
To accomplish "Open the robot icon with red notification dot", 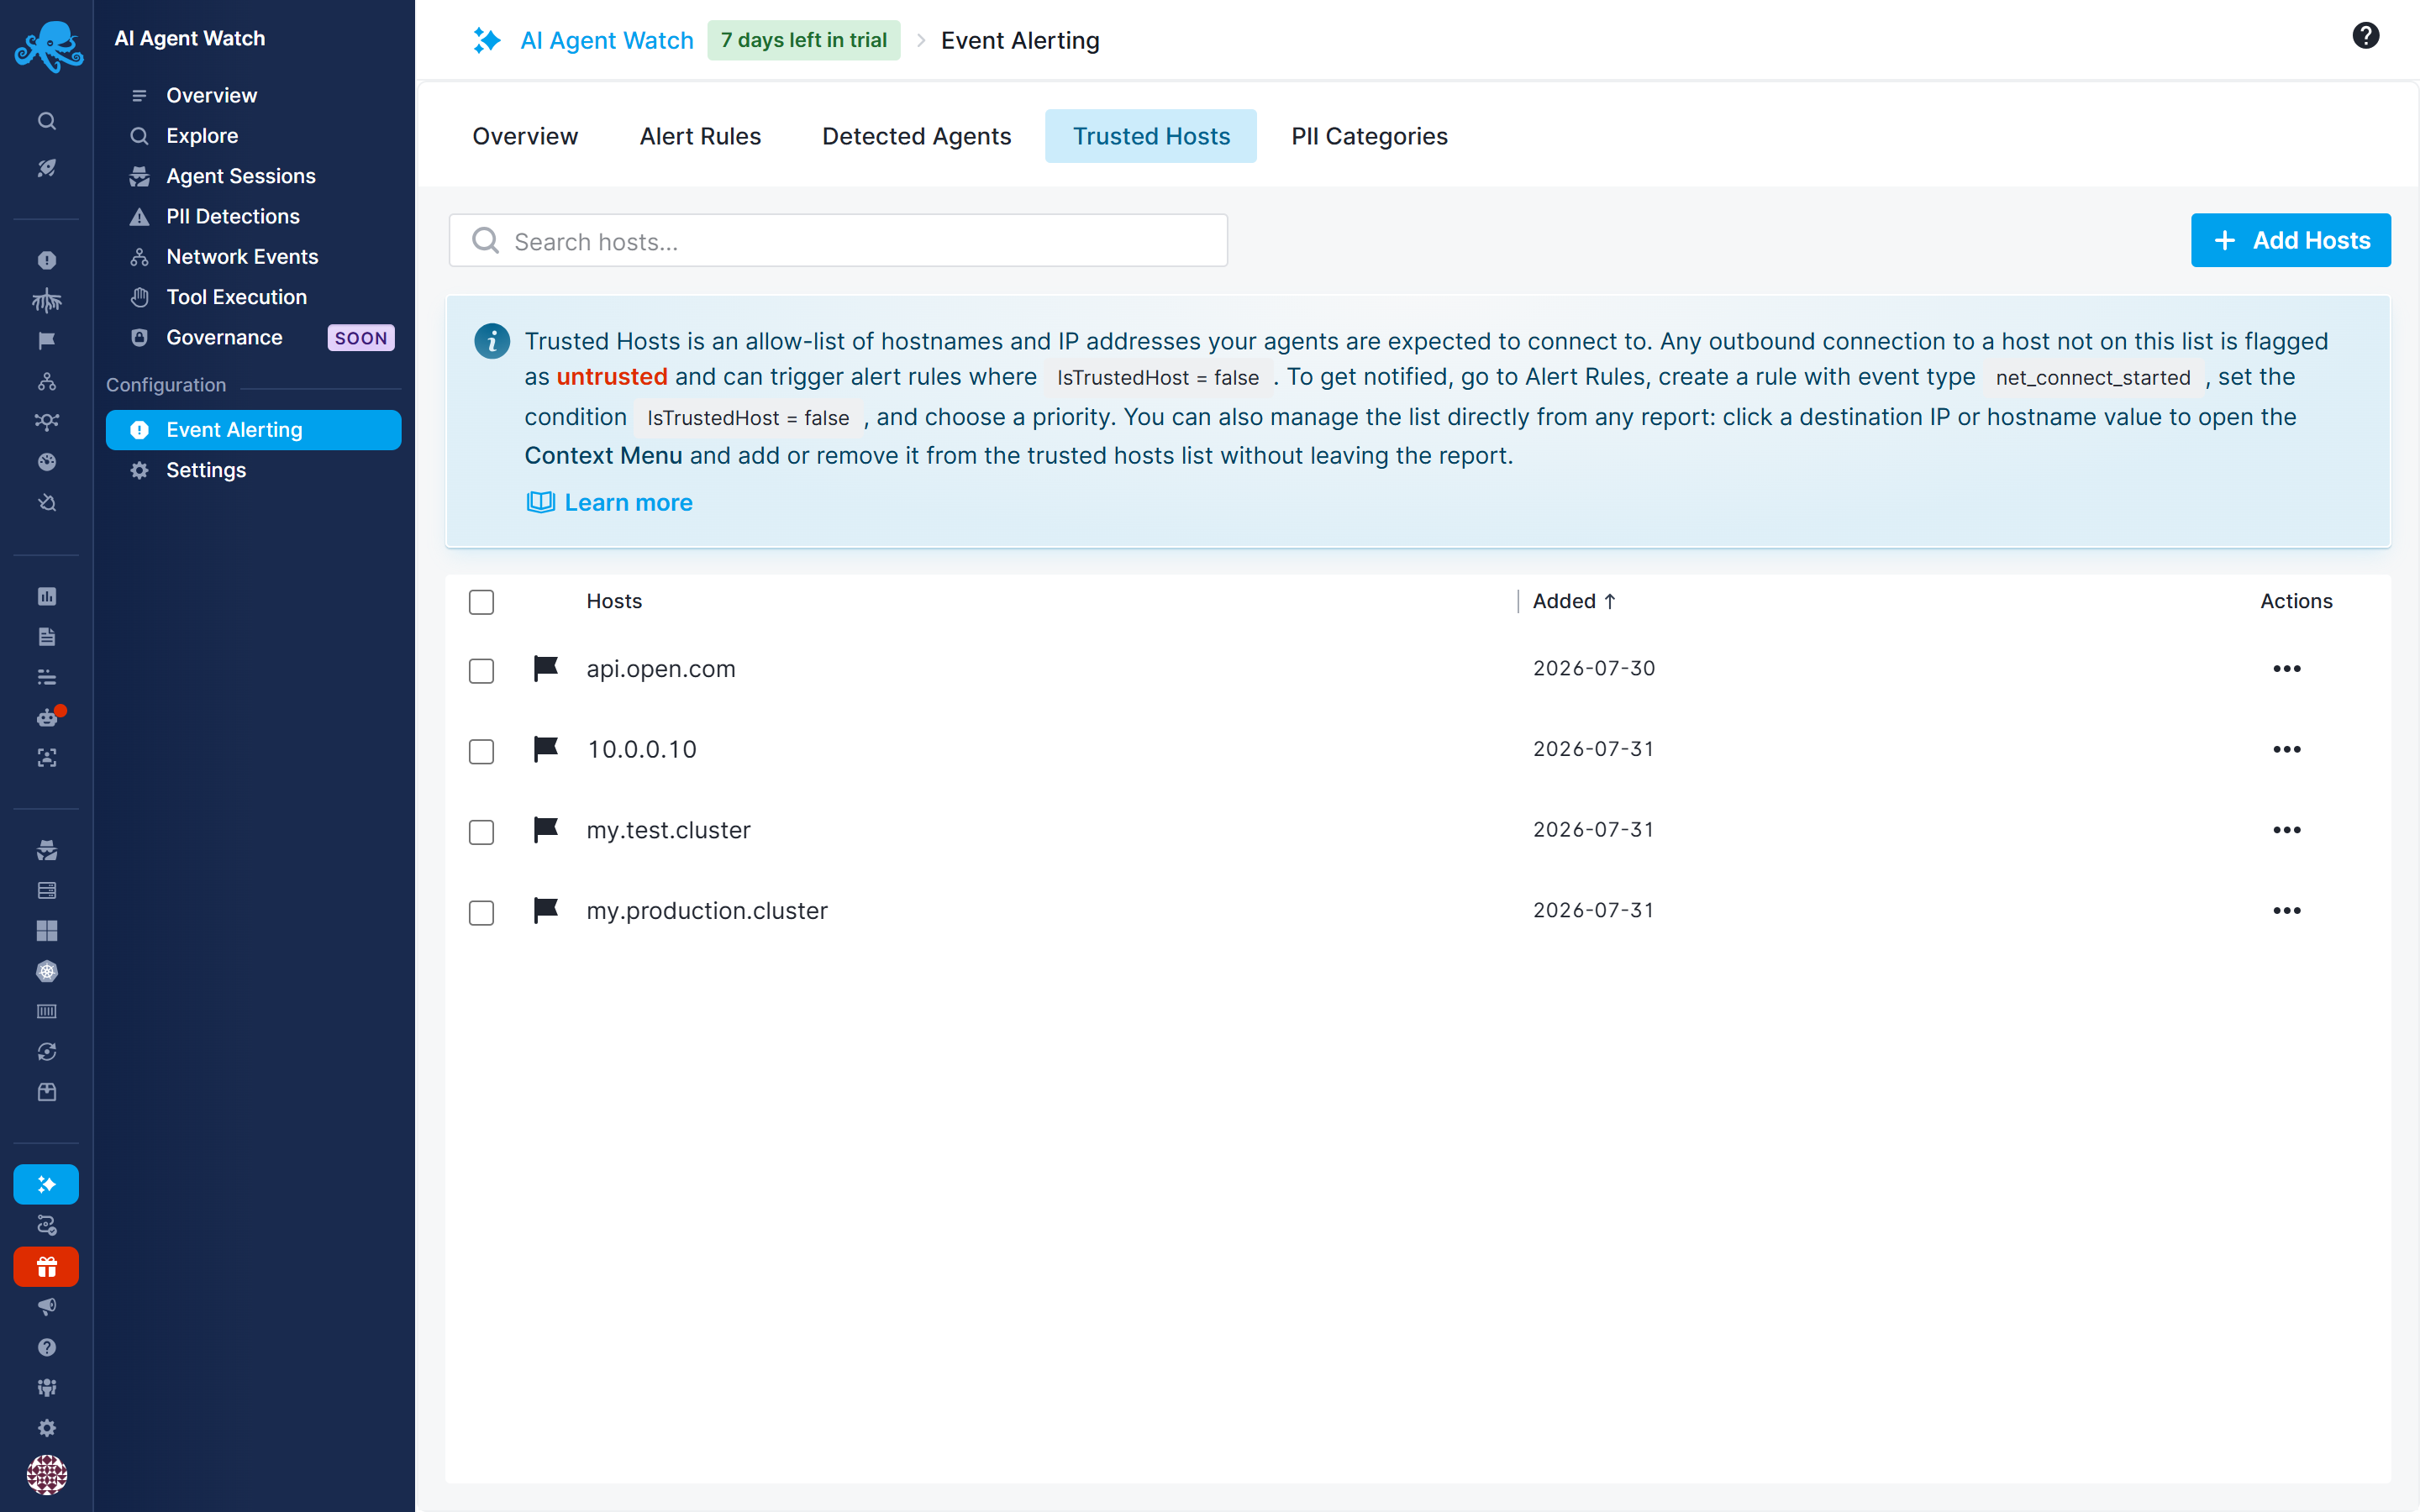I will point(48,716).
